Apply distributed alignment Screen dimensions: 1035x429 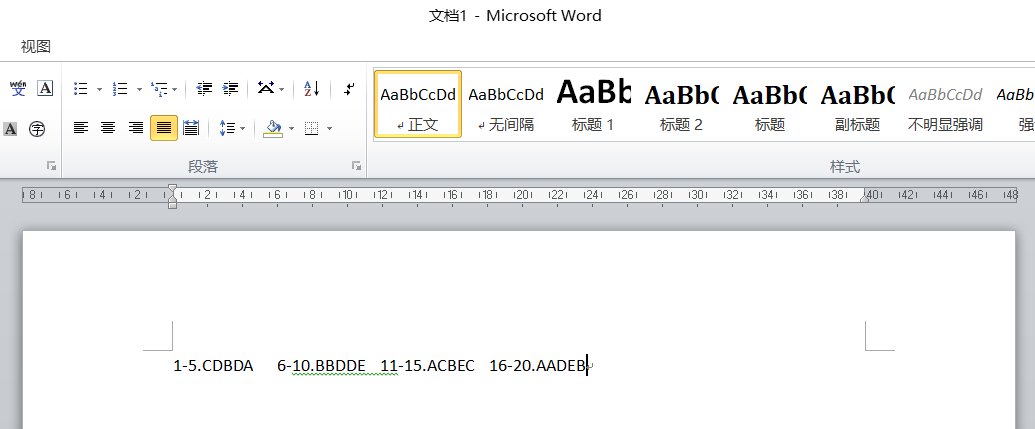[x=191, y=128]
